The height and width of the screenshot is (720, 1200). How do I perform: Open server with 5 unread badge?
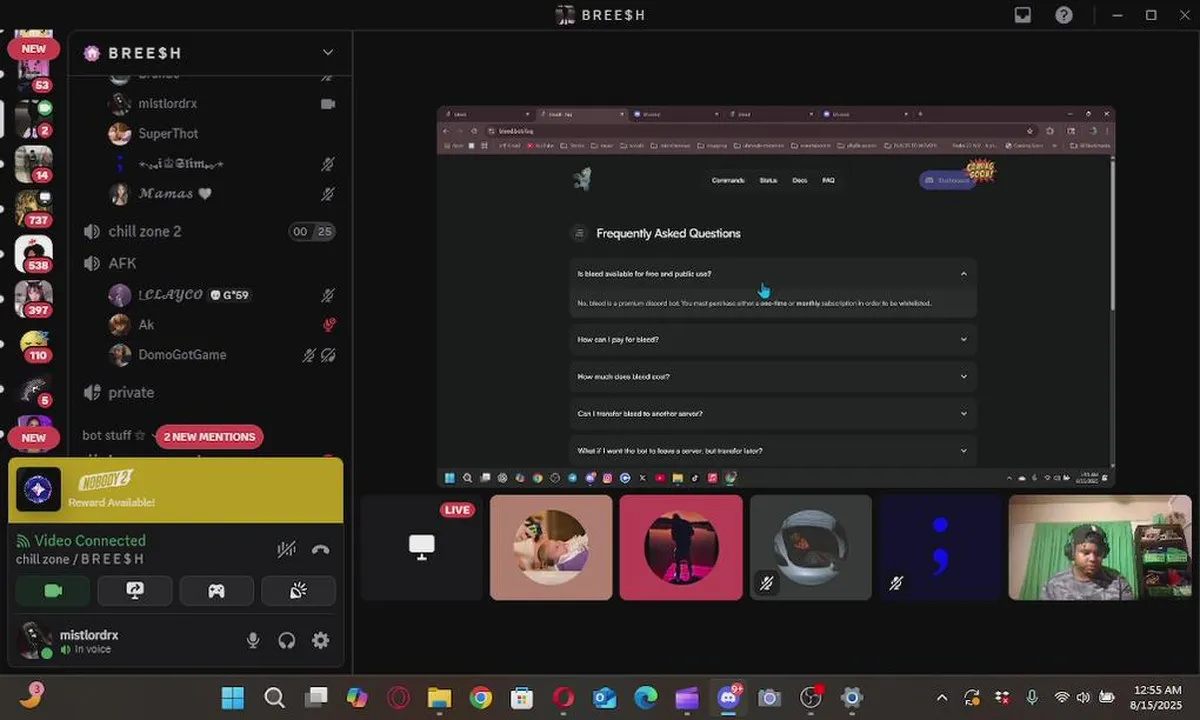coord(34,389)
